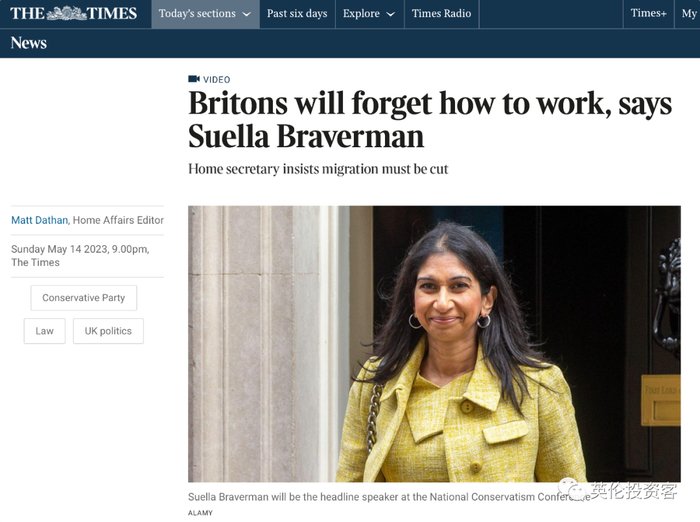Click the video camera icon above headline

tap(194, 79)
